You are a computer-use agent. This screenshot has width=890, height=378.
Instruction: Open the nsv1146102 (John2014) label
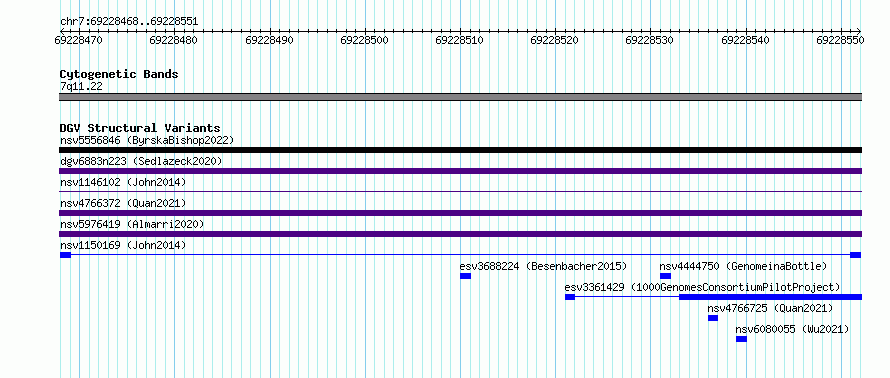click(123, 182)
